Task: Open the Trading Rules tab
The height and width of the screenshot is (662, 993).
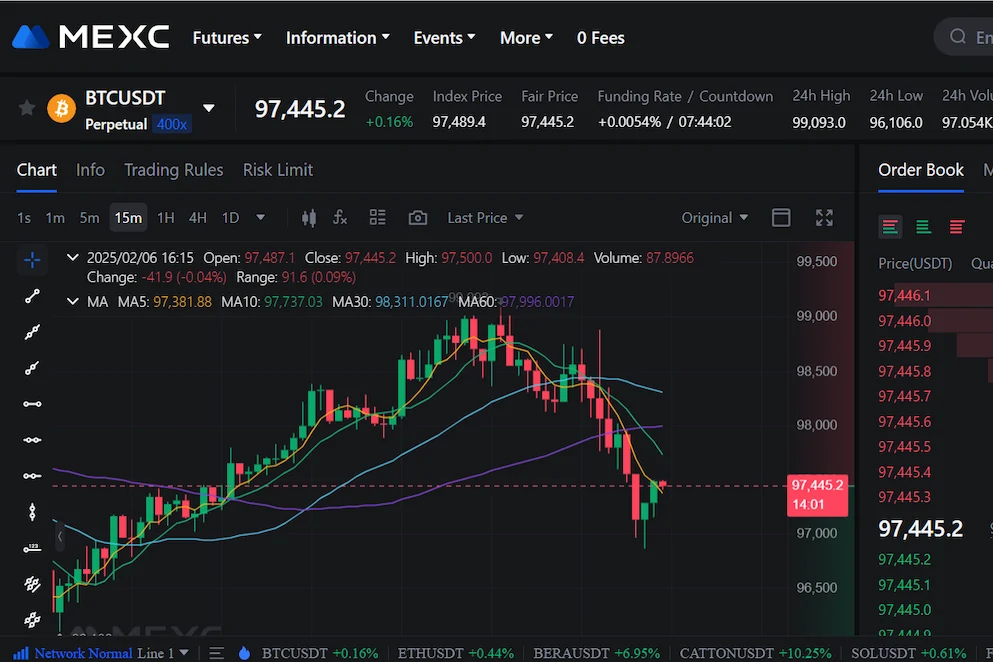Action: (174, 170)
